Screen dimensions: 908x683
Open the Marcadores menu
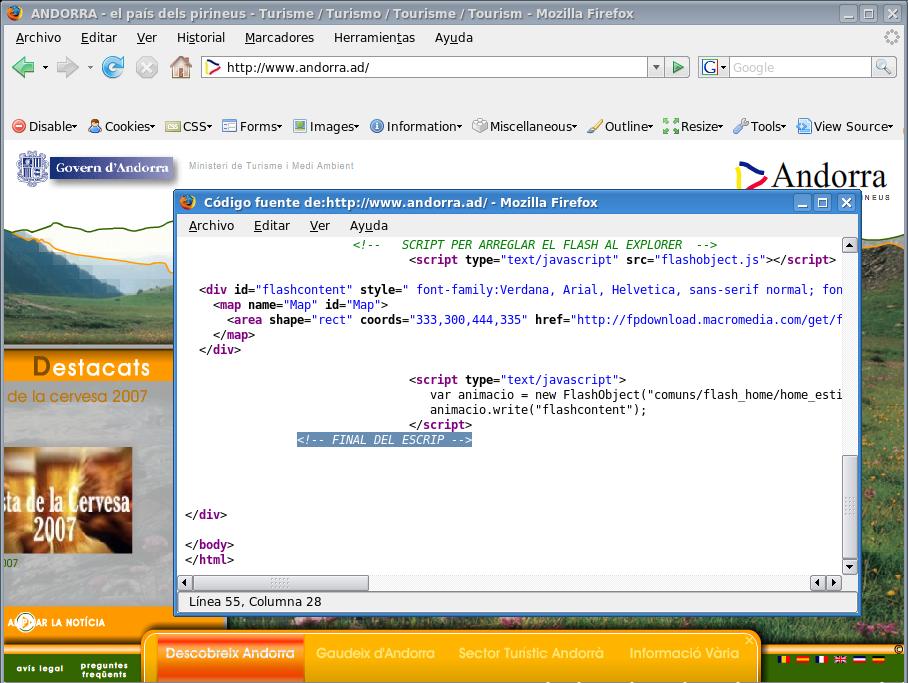tap(279, 38)
